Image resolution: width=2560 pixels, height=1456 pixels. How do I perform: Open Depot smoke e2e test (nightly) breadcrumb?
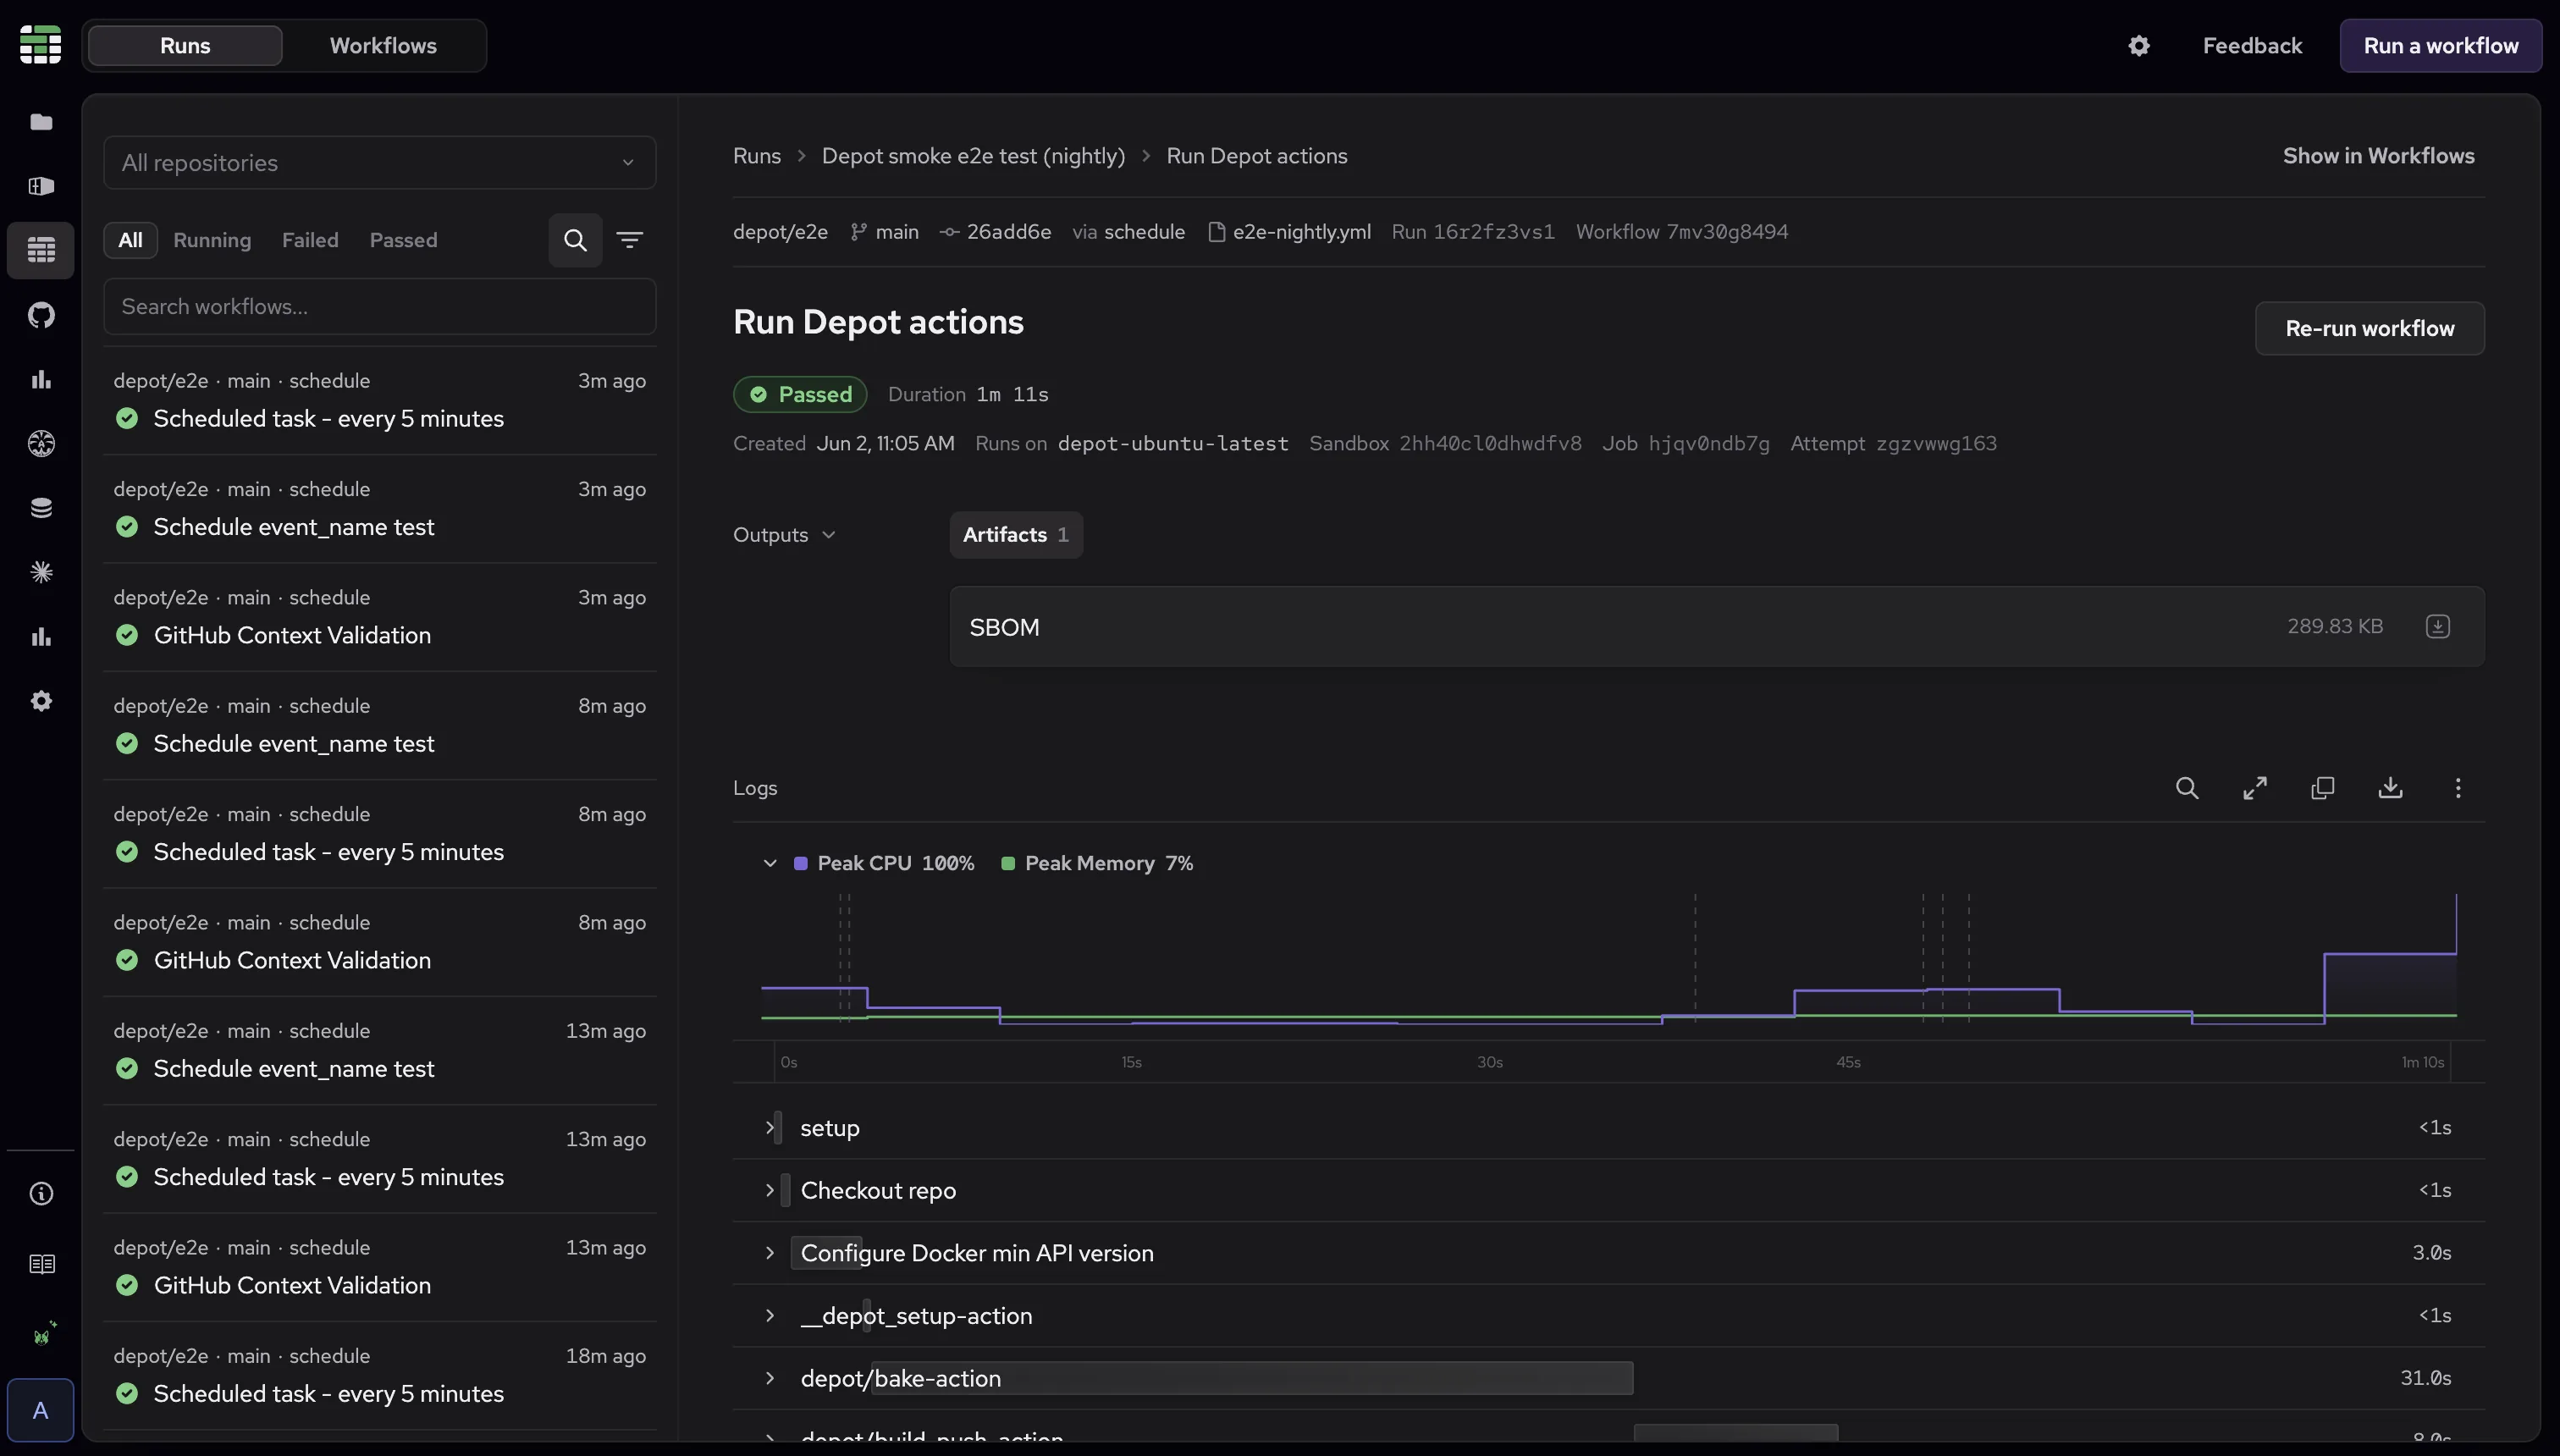973,156
